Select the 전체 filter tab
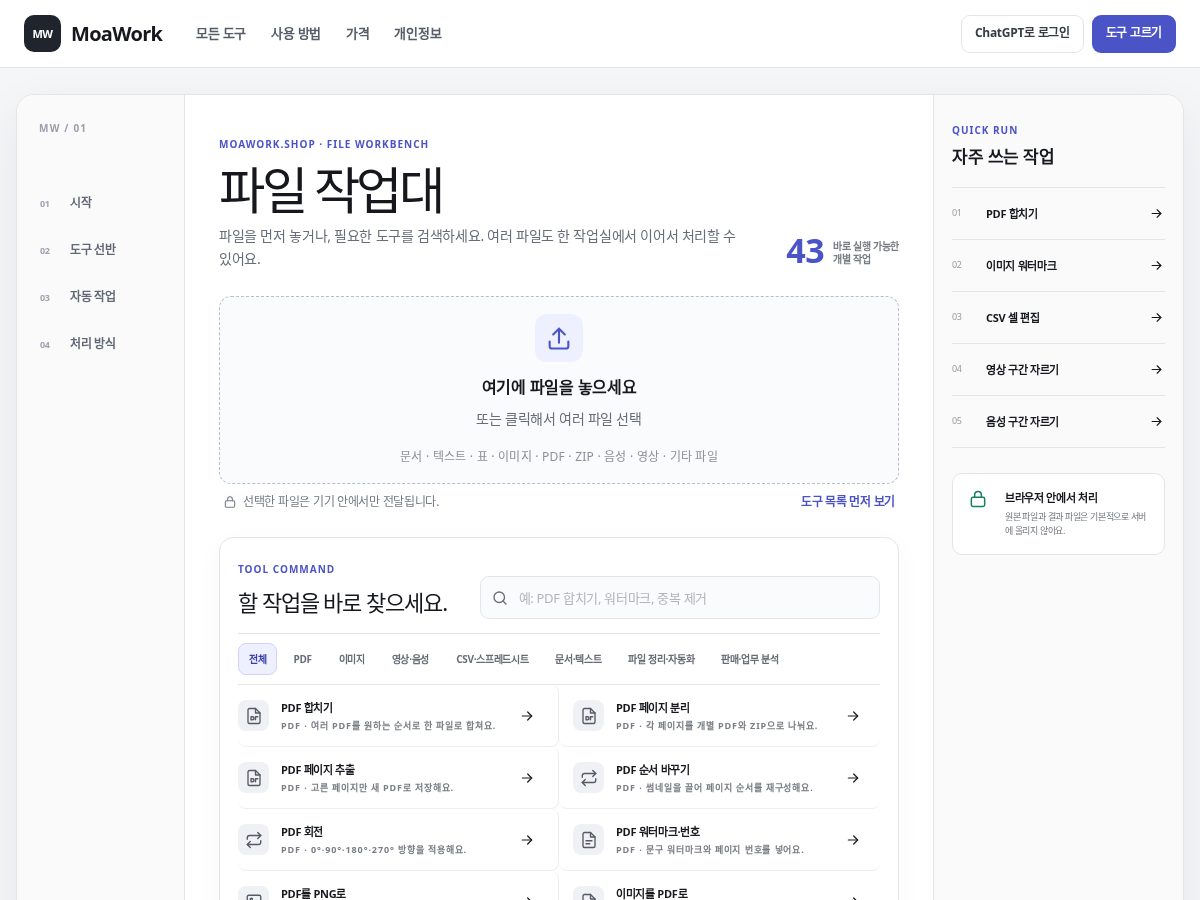The height and width of the screenshot is (900, 1200). 257,659
